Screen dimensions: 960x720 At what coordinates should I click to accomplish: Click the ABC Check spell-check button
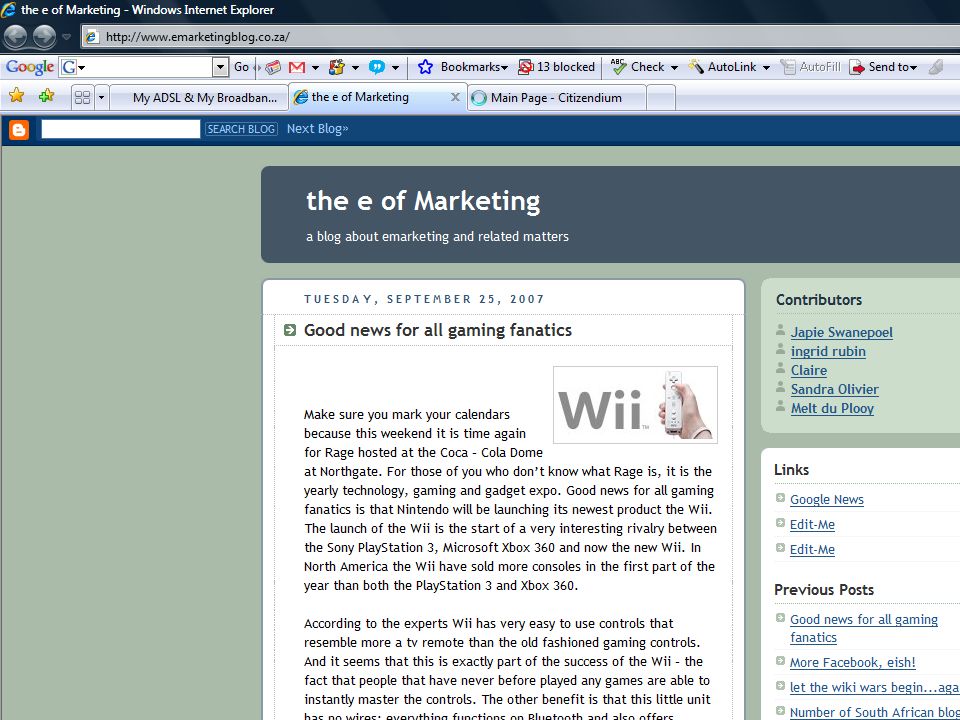637,67
